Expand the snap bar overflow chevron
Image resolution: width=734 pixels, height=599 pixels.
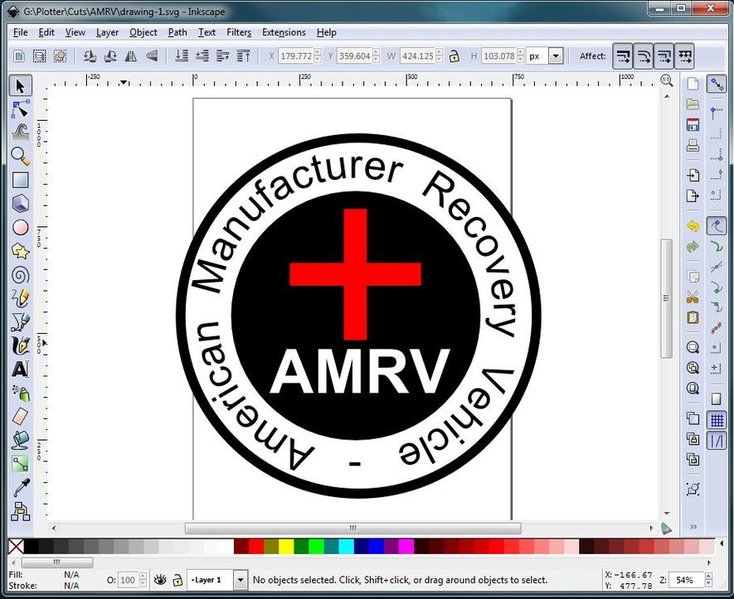pyautogui.click(x=693, y=527)
